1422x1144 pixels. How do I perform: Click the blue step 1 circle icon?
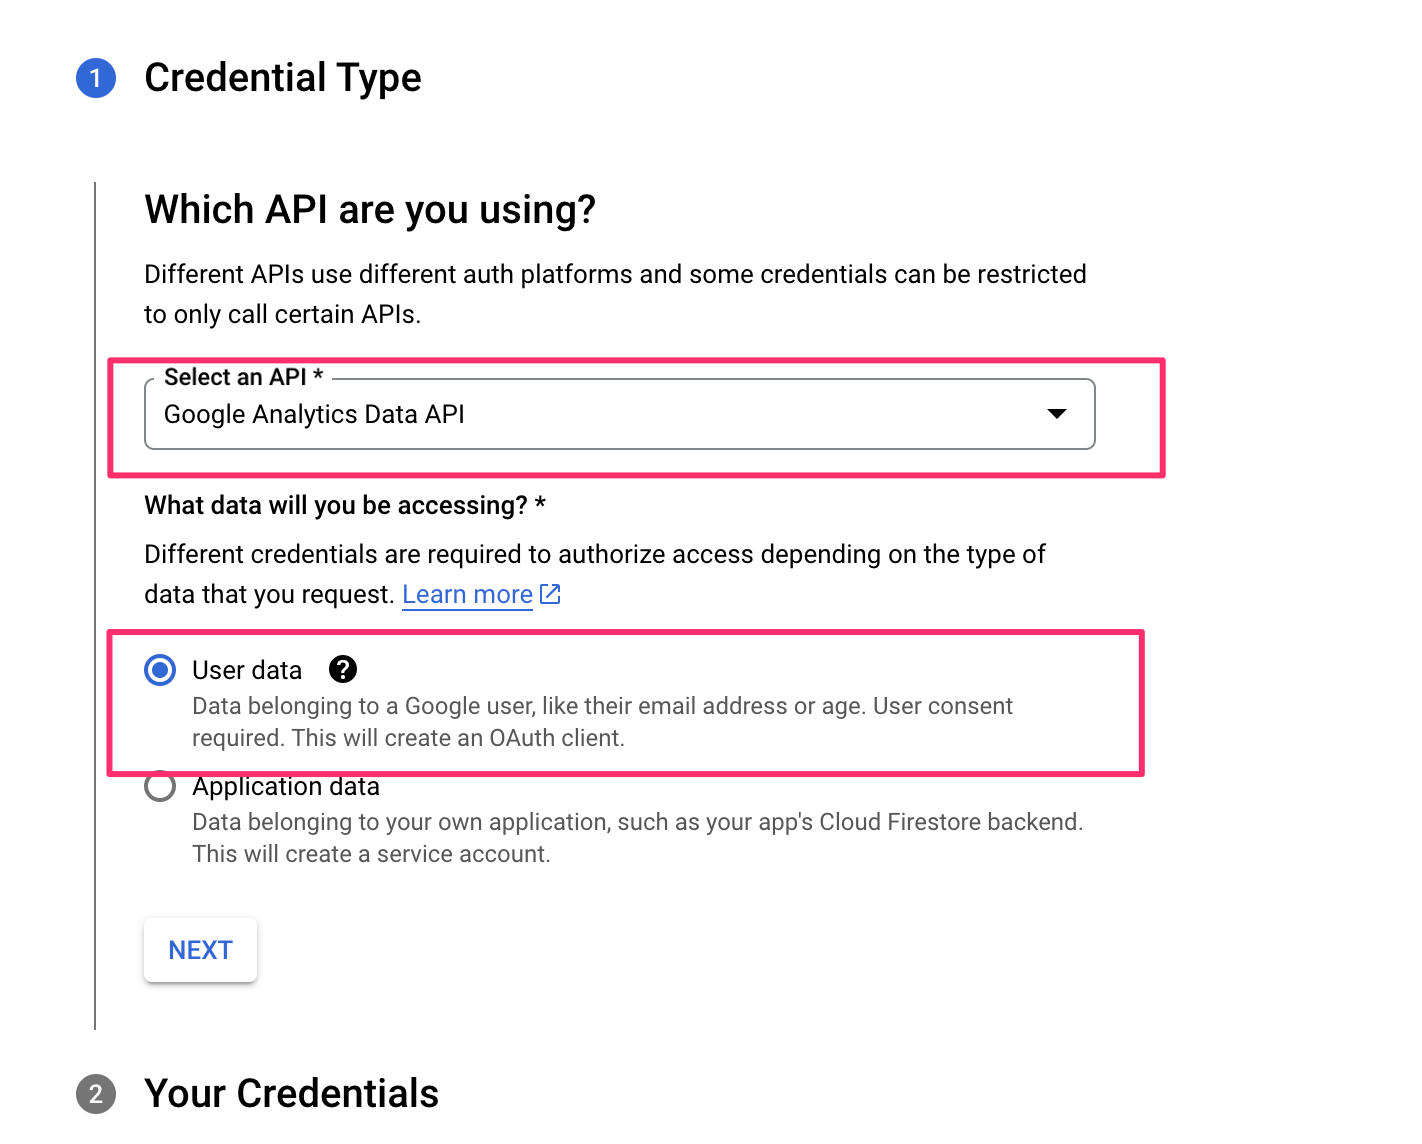(x=96, y=78)
